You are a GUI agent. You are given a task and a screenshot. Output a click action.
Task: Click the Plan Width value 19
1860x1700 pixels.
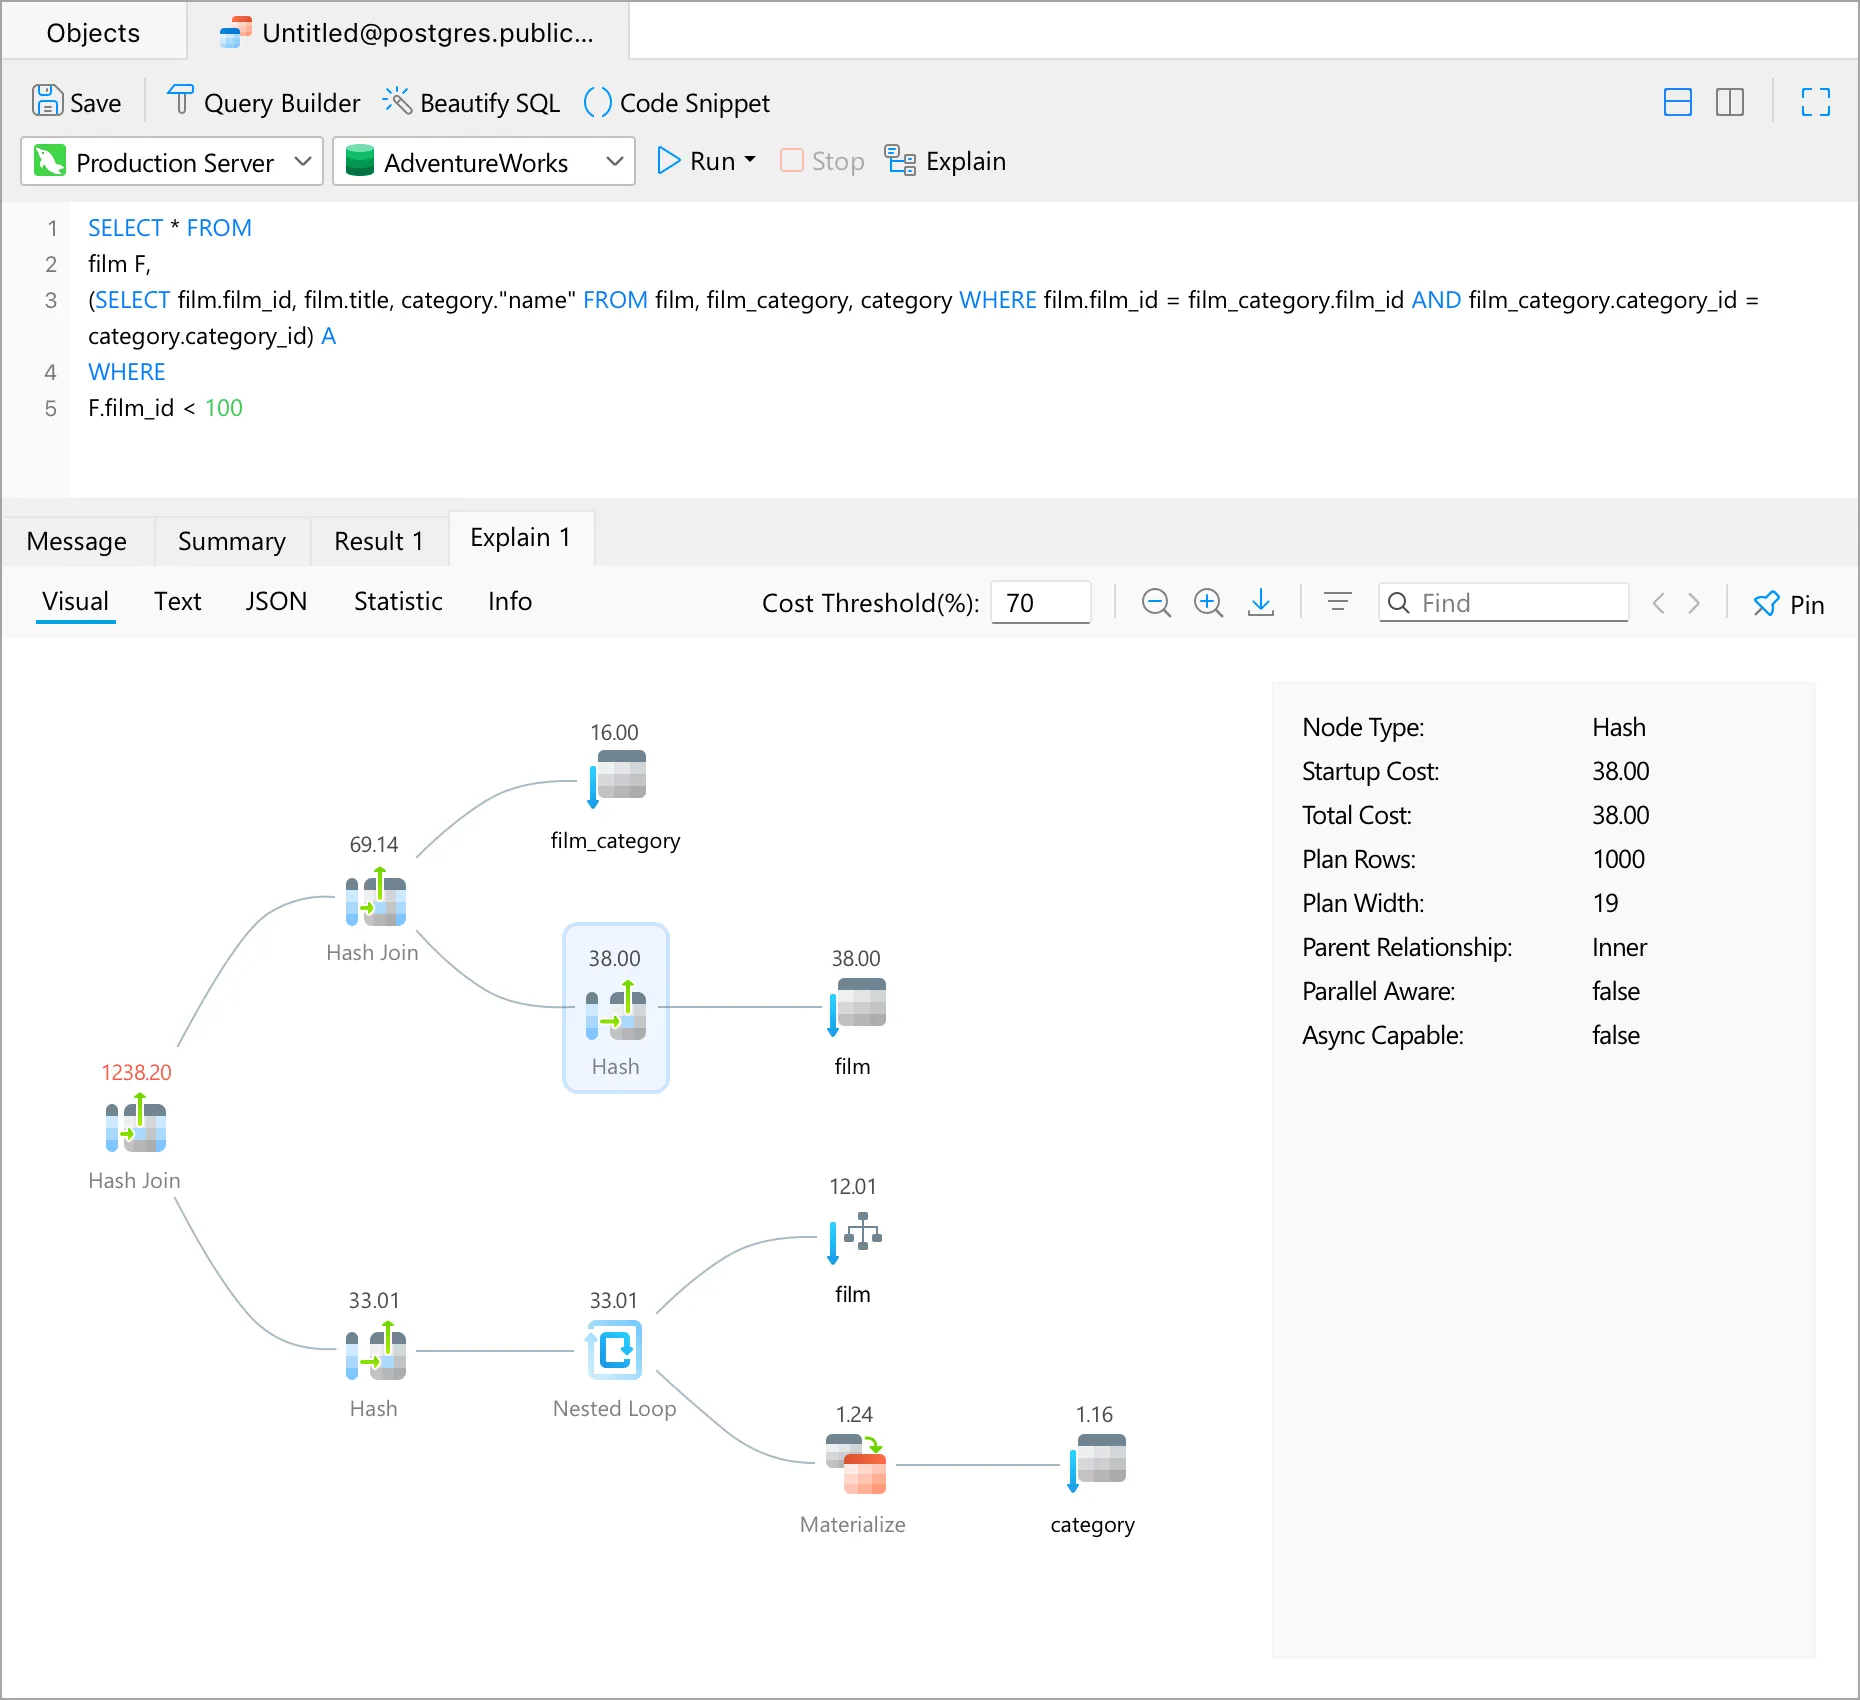coord(1605,903)
